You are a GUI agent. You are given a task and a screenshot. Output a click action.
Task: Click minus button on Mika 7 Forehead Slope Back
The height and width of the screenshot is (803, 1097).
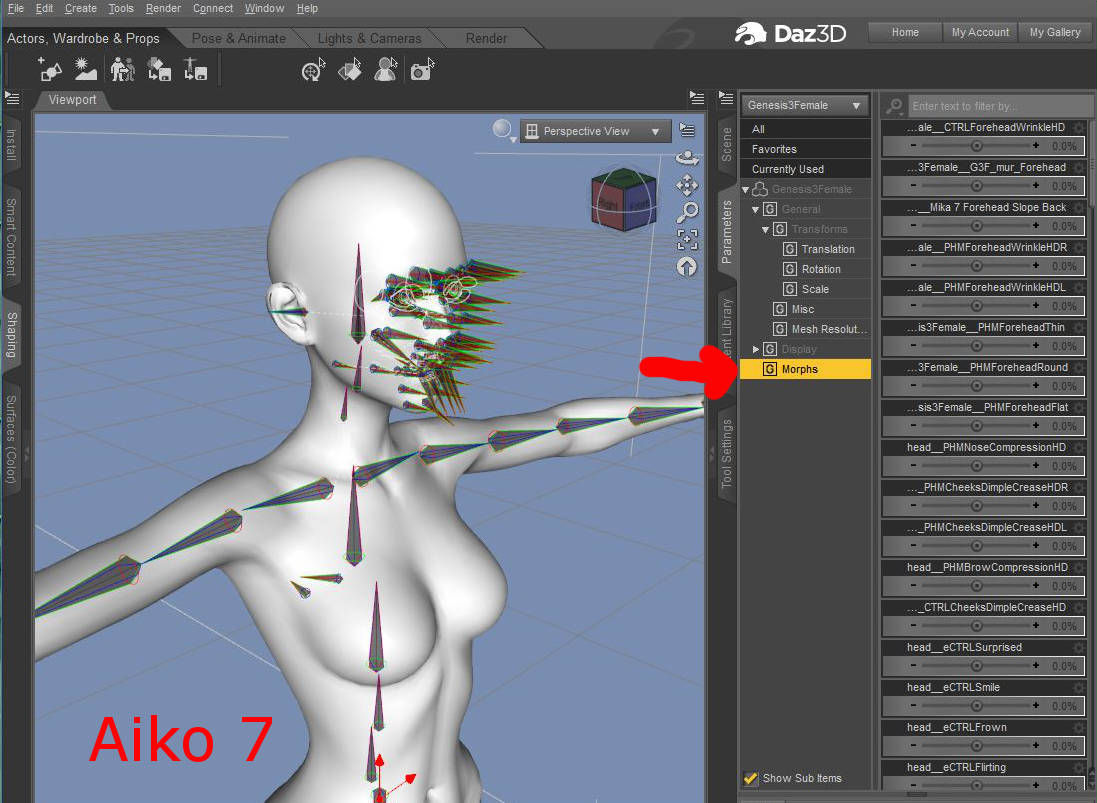914,225
